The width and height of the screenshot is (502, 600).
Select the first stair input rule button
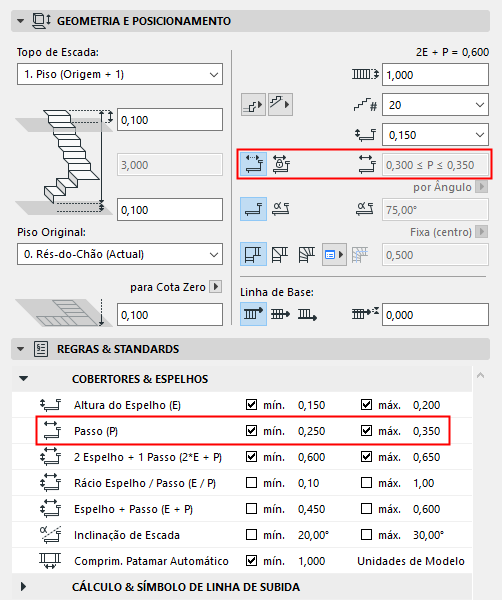click(x=253, y=104)
